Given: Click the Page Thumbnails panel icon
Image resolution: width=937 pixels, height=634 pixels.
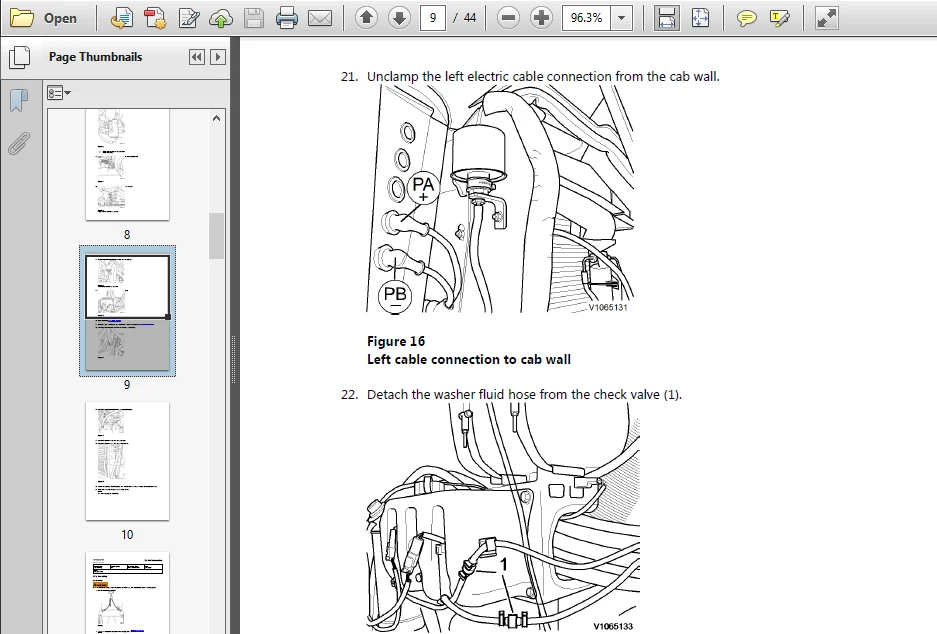Looking at the screenshot, I should pyautogui.click(x=20, y=57).
